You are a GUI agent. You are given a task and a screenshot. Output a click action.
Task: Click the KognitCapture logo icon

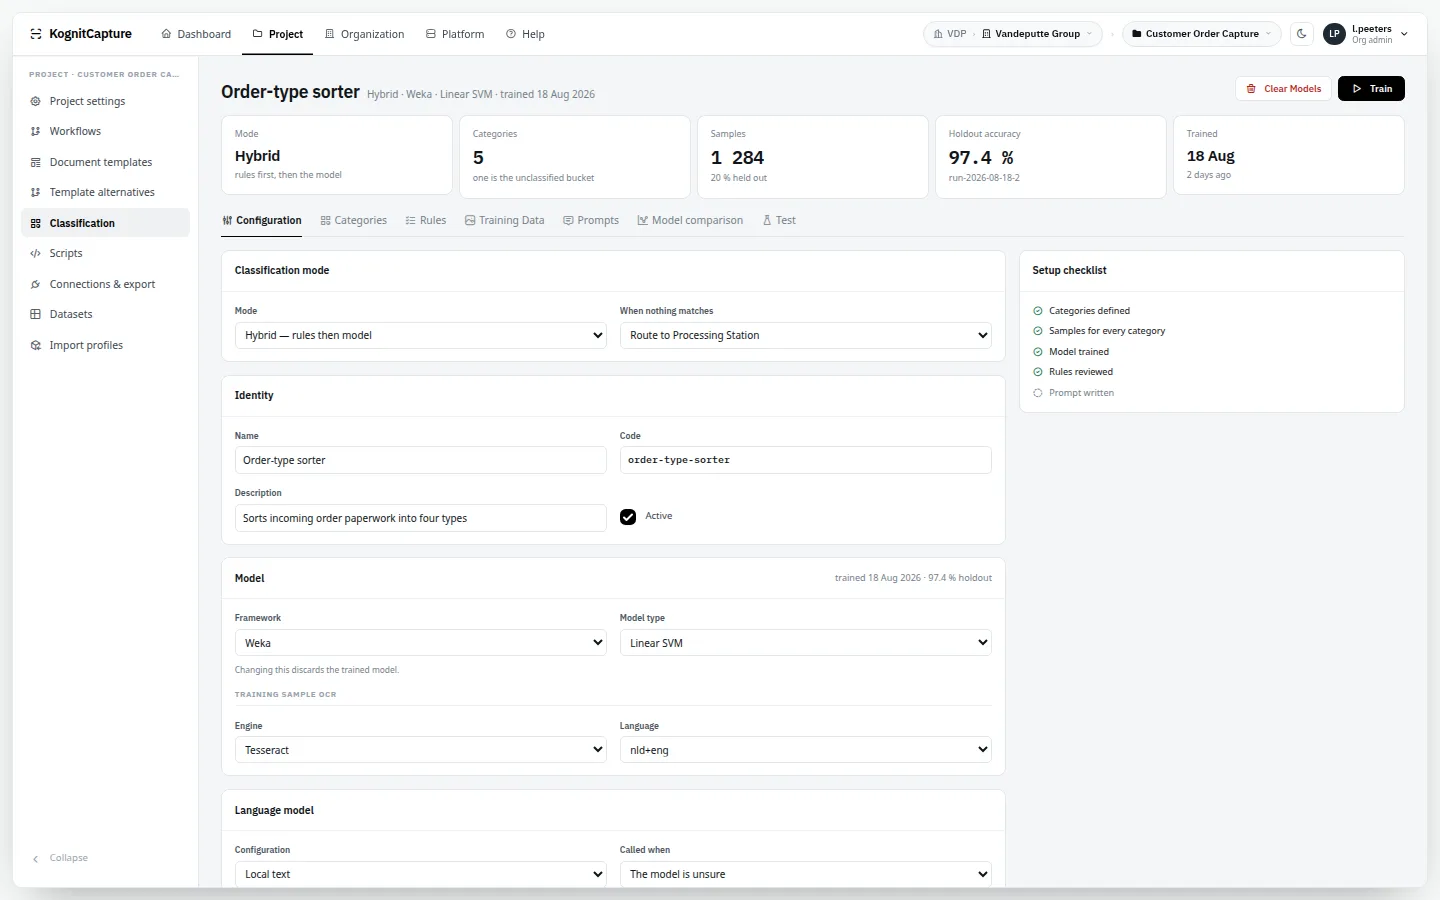36,34
